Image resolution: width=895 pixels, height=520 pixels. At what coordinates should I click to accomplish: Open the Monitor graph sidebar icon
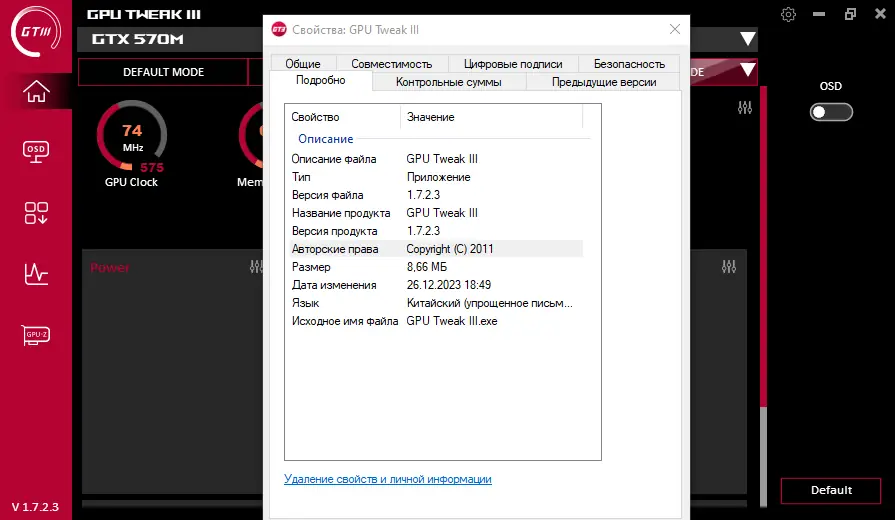[x=36, y=273]
